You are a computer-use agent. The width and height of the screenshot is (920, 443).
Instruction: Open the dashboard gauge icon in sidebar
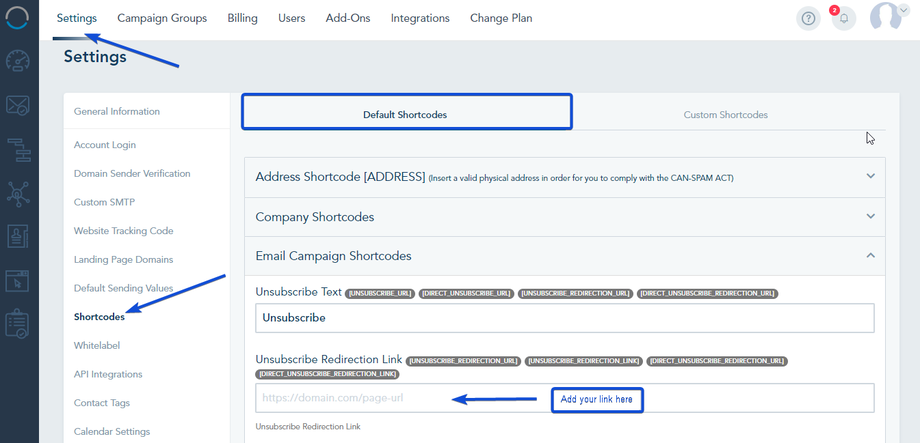[x=18, y=62]
